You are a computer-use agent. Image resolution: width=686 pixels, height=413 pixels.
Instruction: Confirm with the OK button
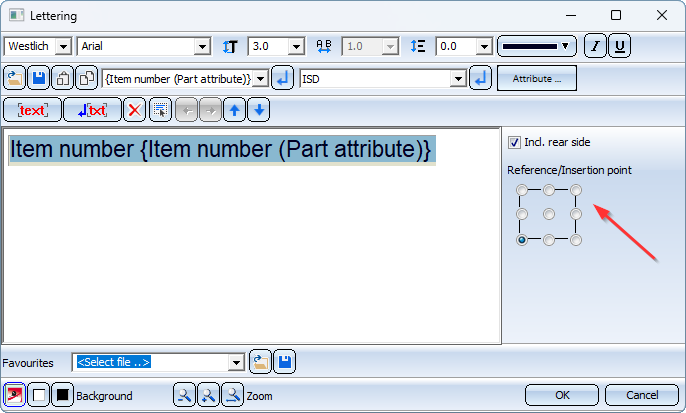click(562, 396)
